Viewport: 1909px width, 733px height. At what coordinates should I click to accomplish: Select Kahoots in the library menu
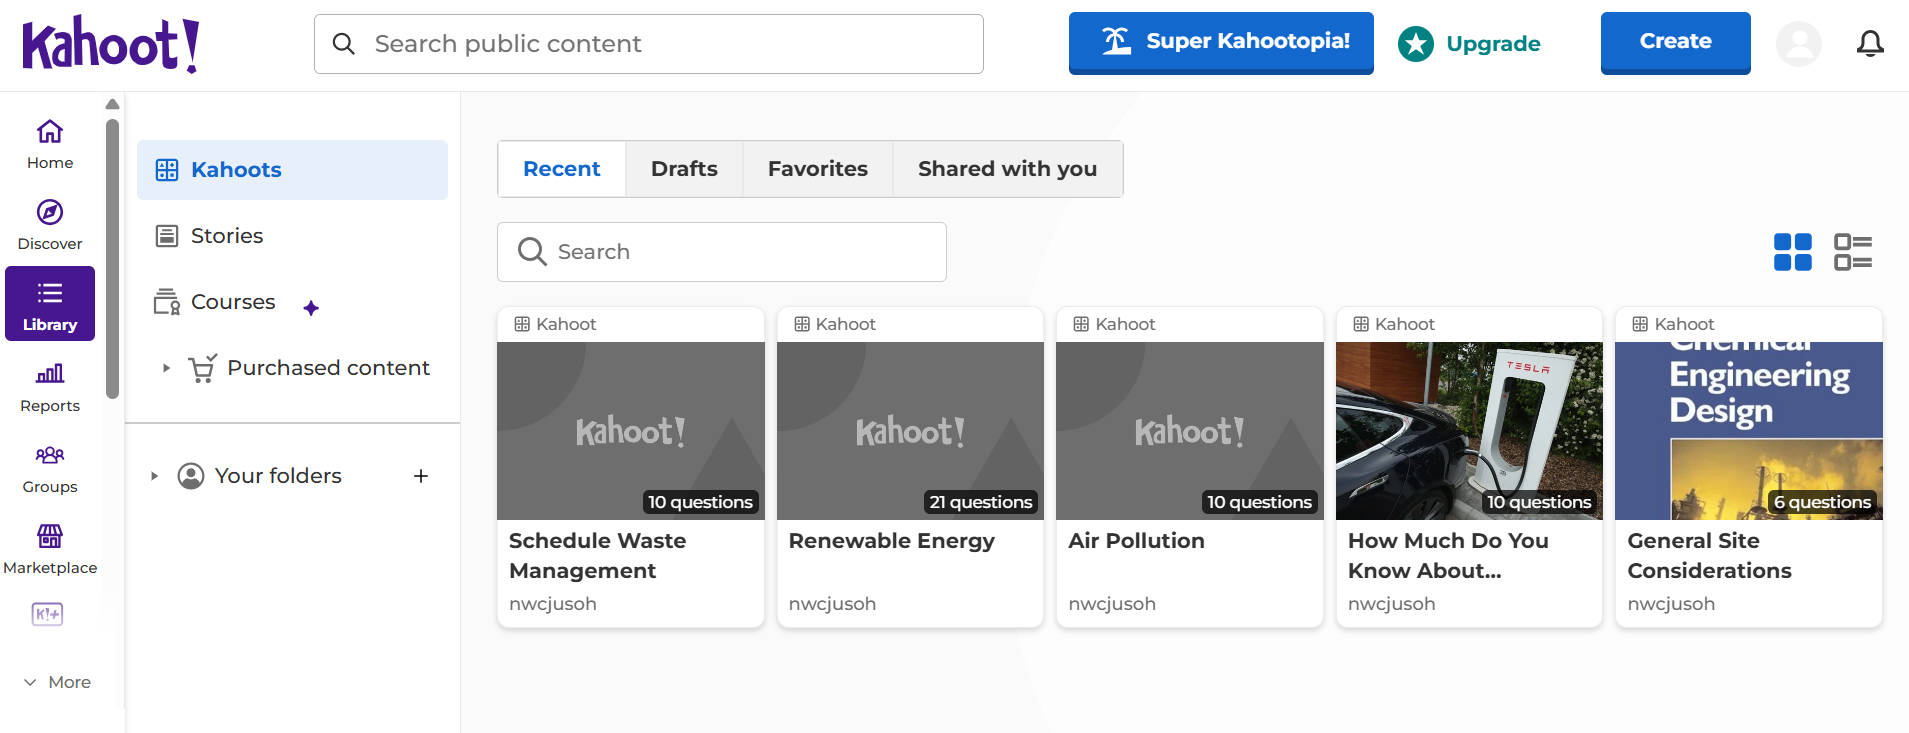point(292,170)
